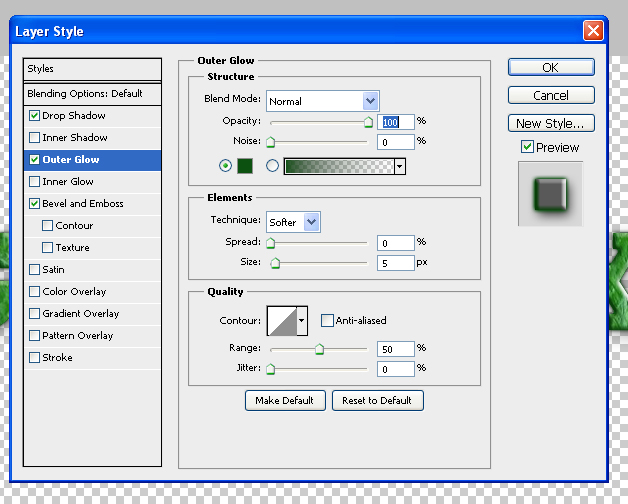628x504 pixels.
Task: Click the style preview thumbnail
Action: click(550, 193)
